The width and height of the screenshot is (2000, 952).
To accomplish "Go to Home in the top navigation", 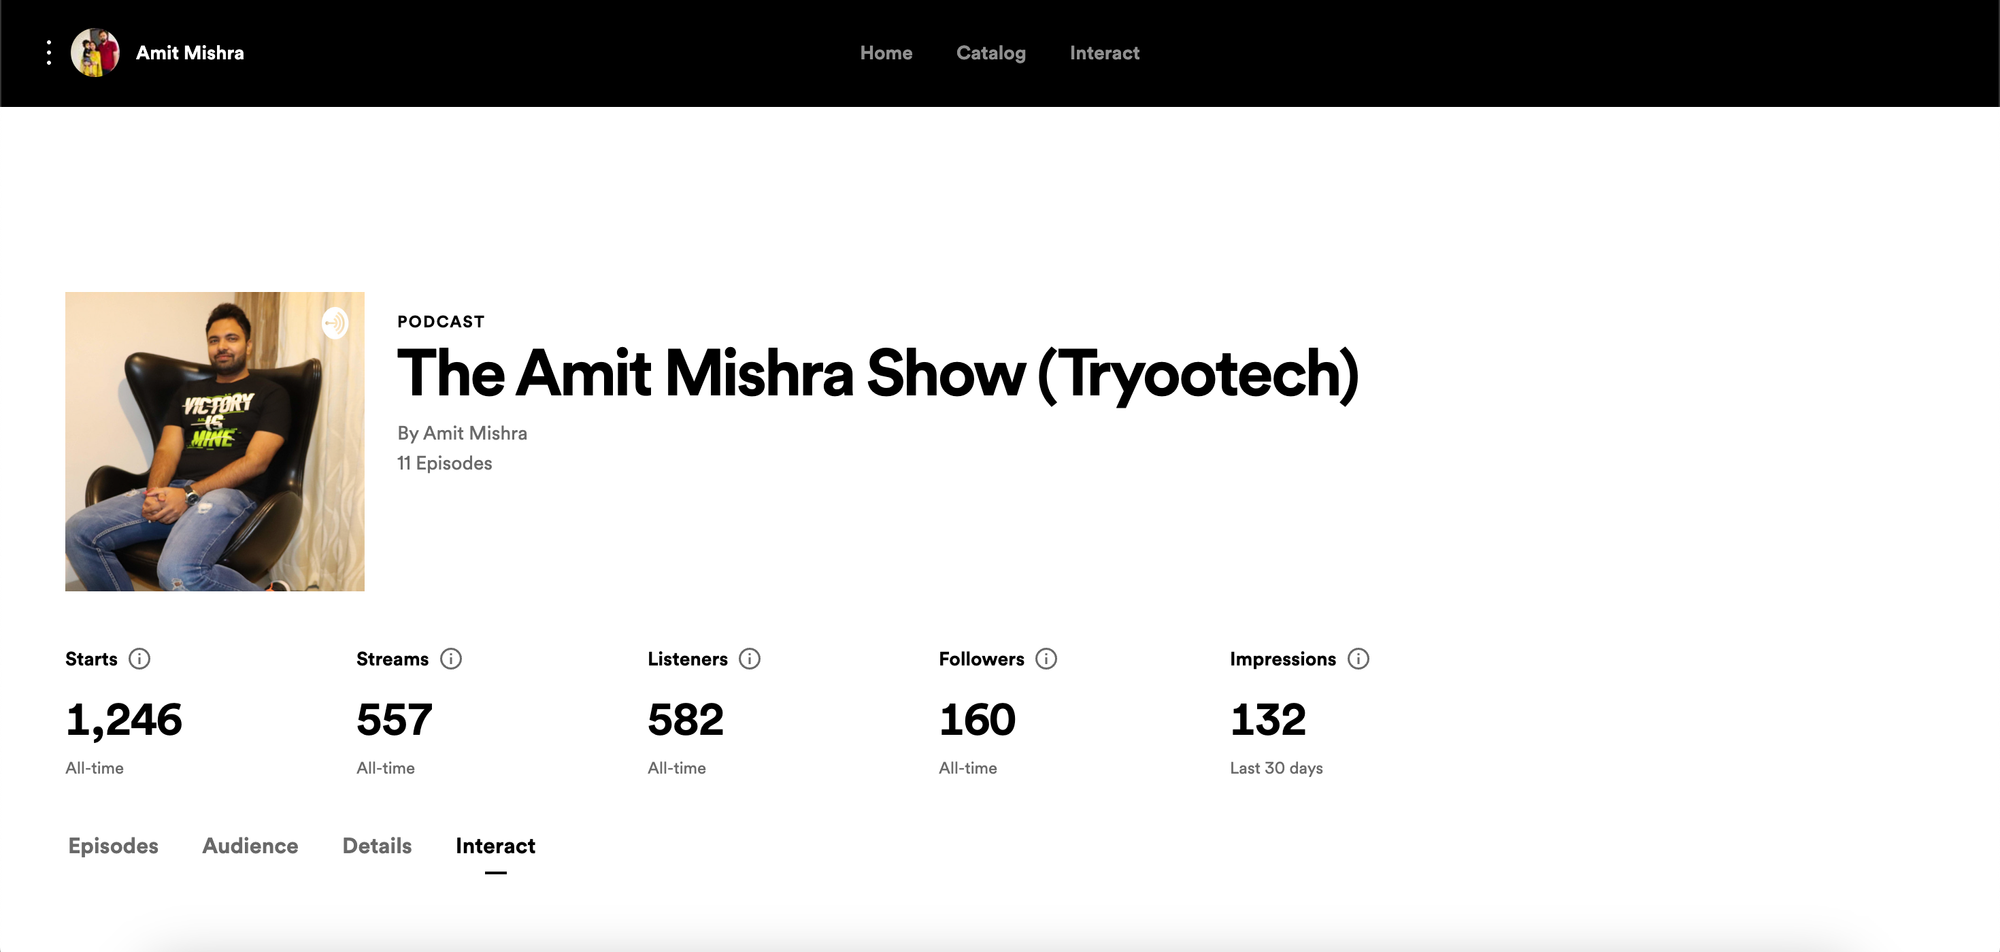I will [x=886, y=53].
